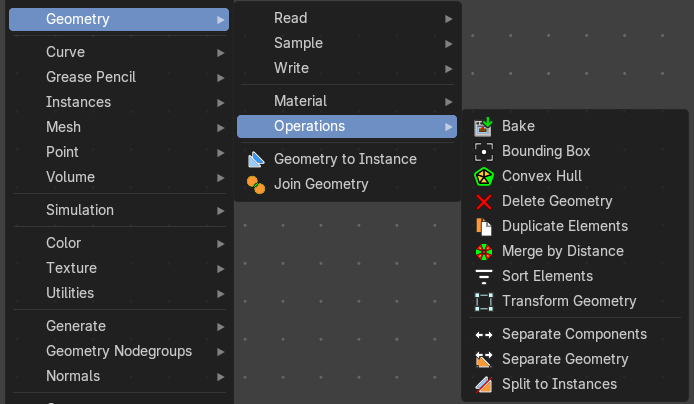
Task: Open the Generate submenu
Action: pyautogui.click(x=119, y=326)
